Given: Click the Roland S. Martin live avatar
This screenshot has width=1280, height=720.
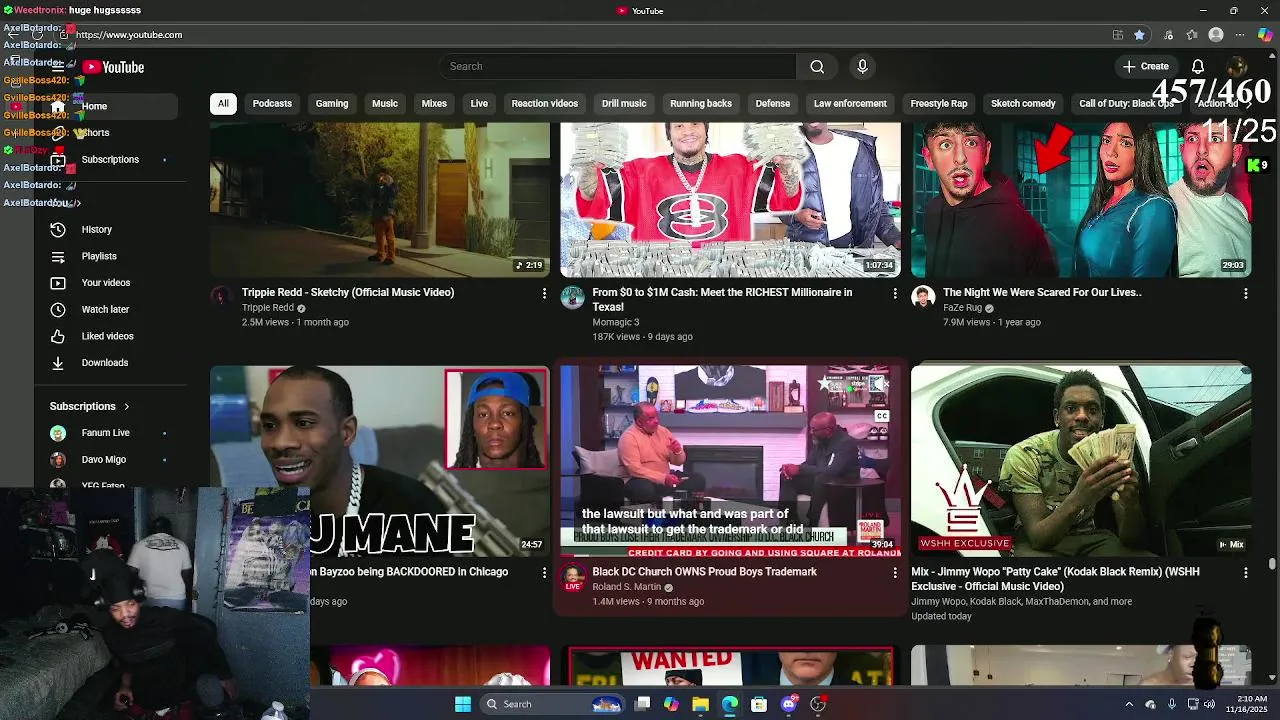Looking at the screenshot, I should point(573,576).
